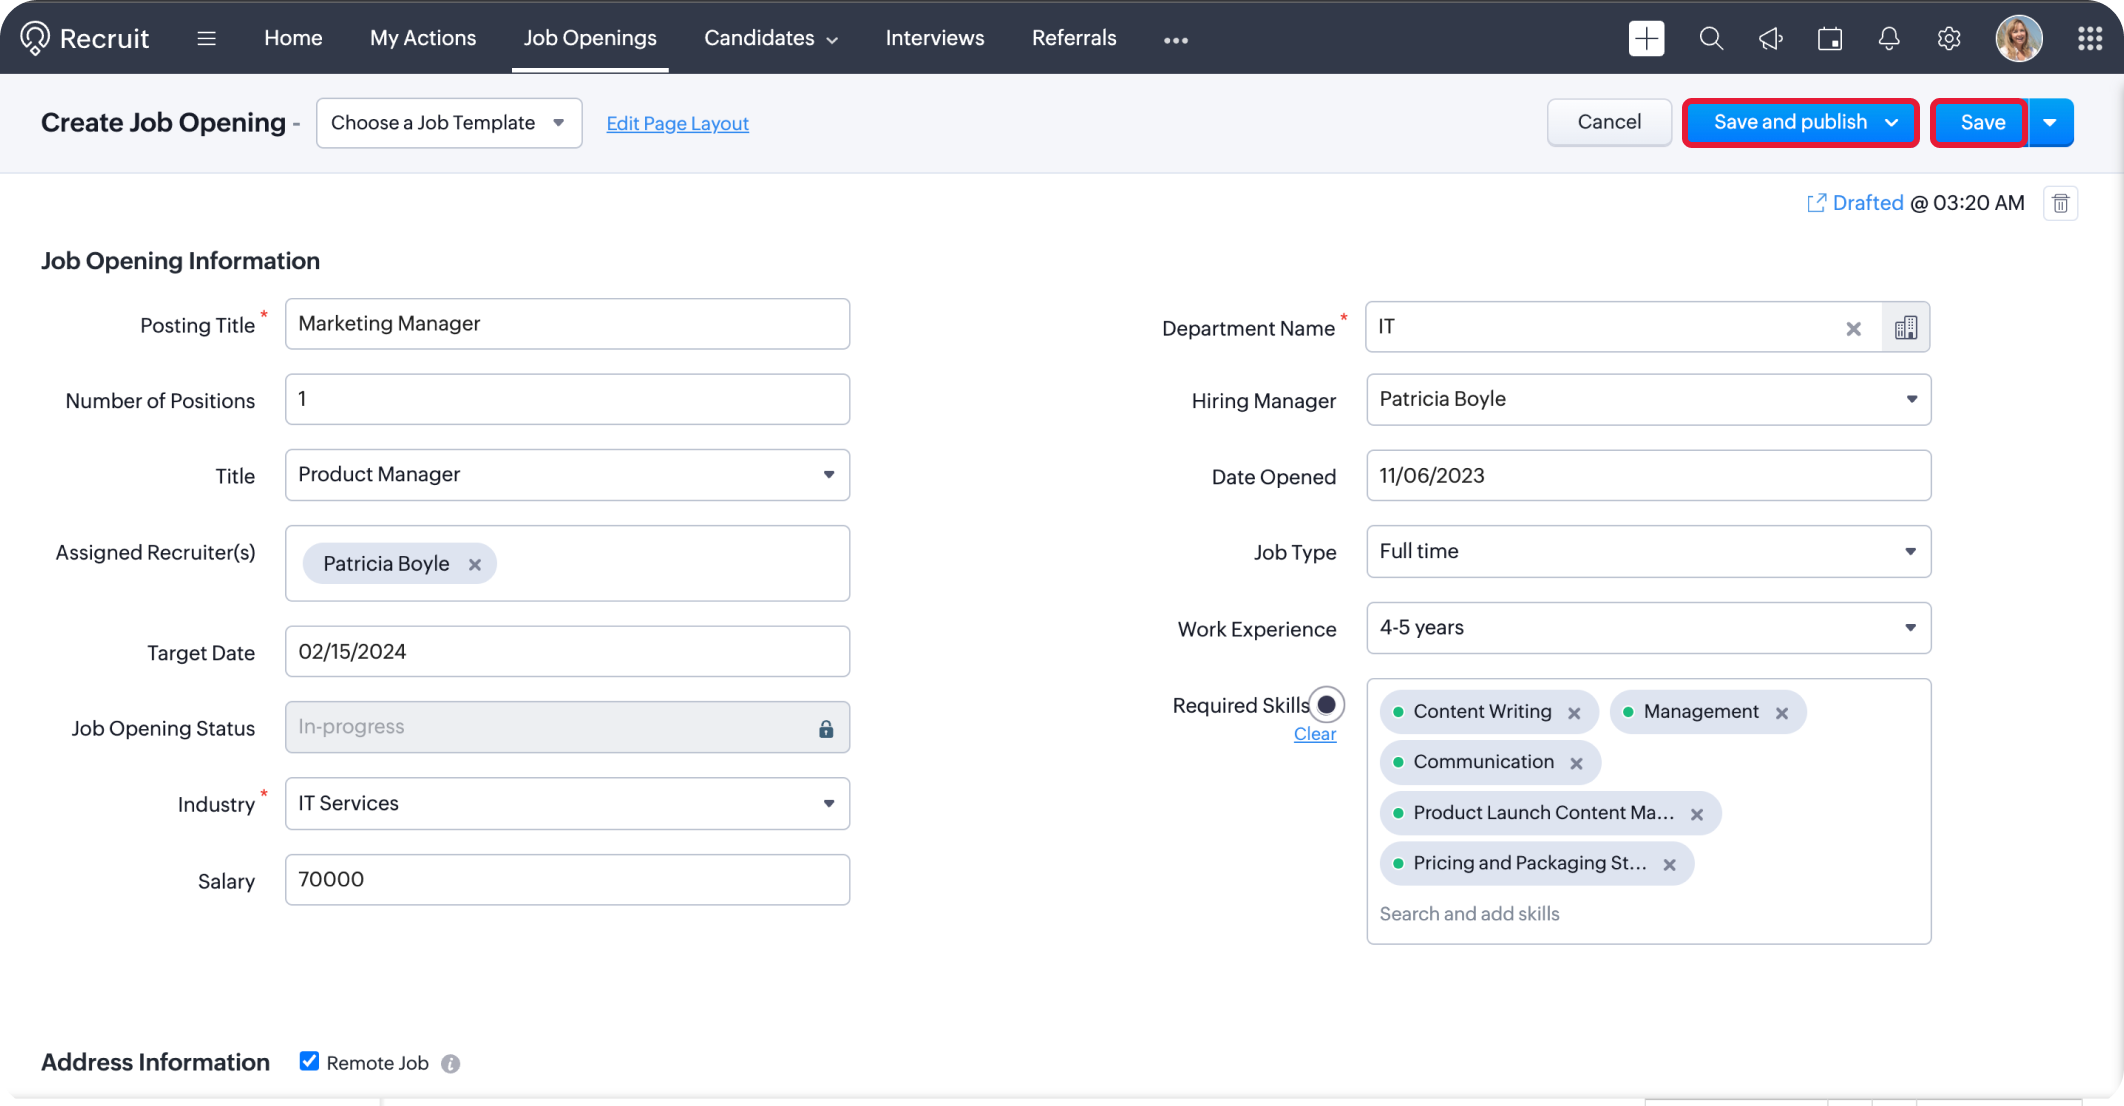The height and width of the screenshot is (1106, 2124).
Task: Open the settings gear icon
Action: coord(1948,39)
